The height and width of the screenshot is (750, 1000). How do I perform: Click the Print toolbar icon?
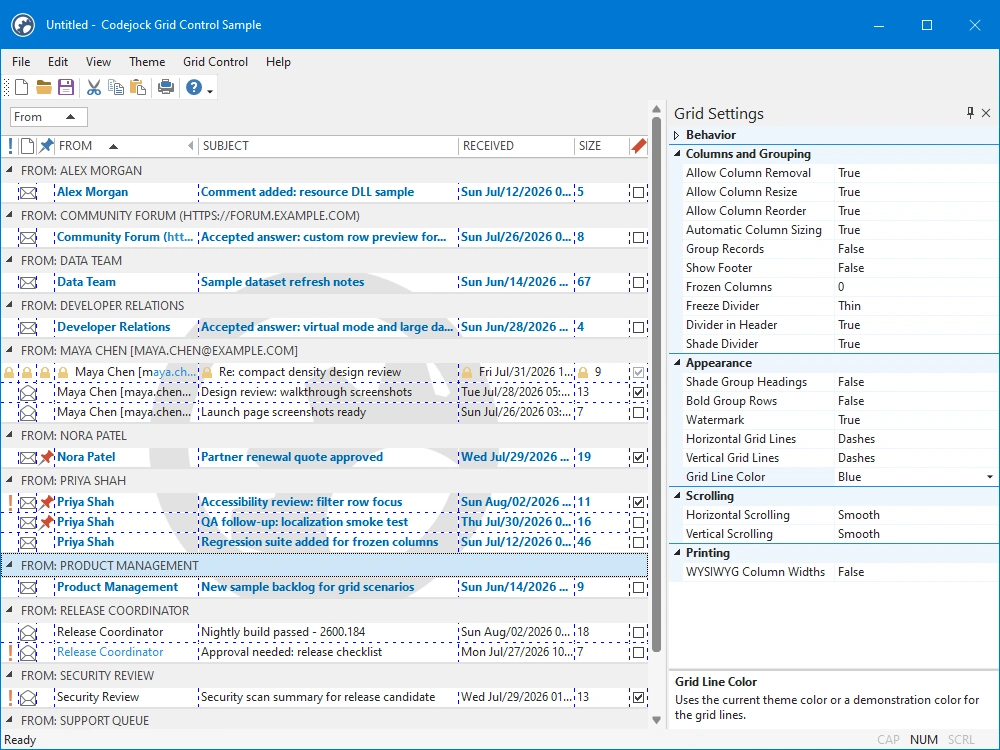[x=166, y=87]
